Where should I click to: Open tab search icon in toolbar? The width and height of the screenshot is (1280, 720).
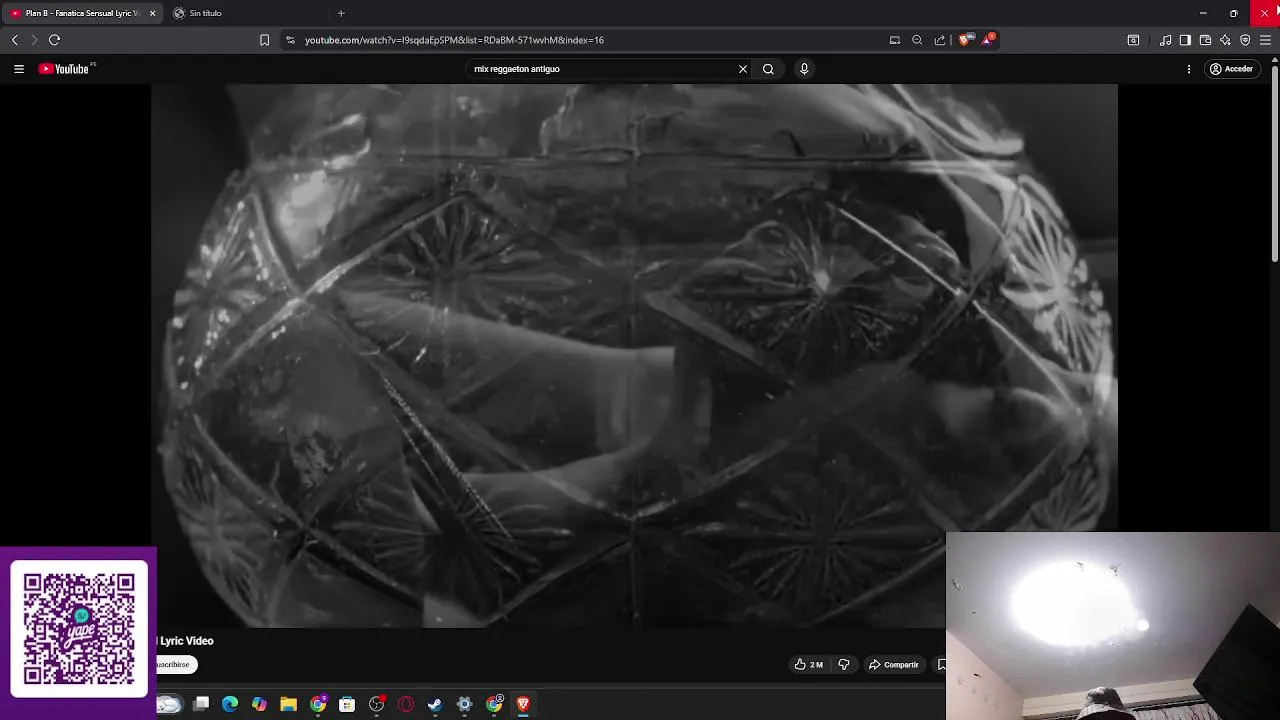tap(1133, 40)
